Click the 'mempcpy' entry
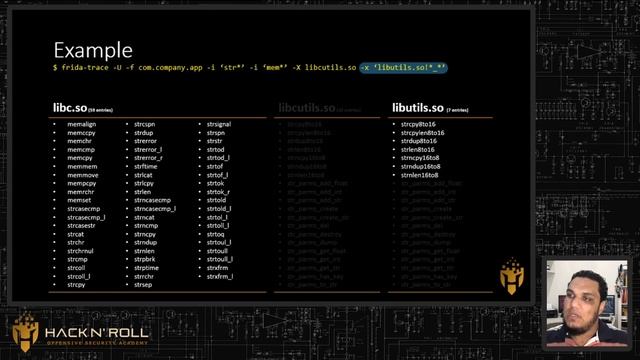640x360 pixels. pyautogui.click(x=82, y=184)
